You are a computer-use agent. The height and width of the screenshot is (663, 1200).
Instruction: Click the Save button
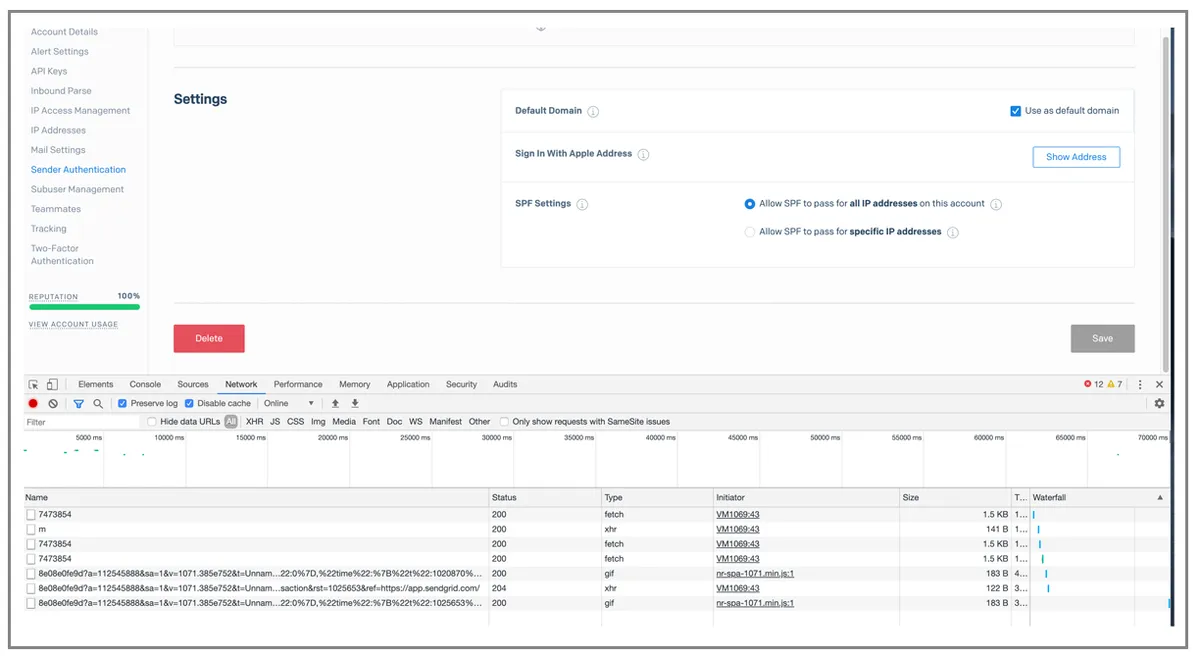click(1102, 338)
